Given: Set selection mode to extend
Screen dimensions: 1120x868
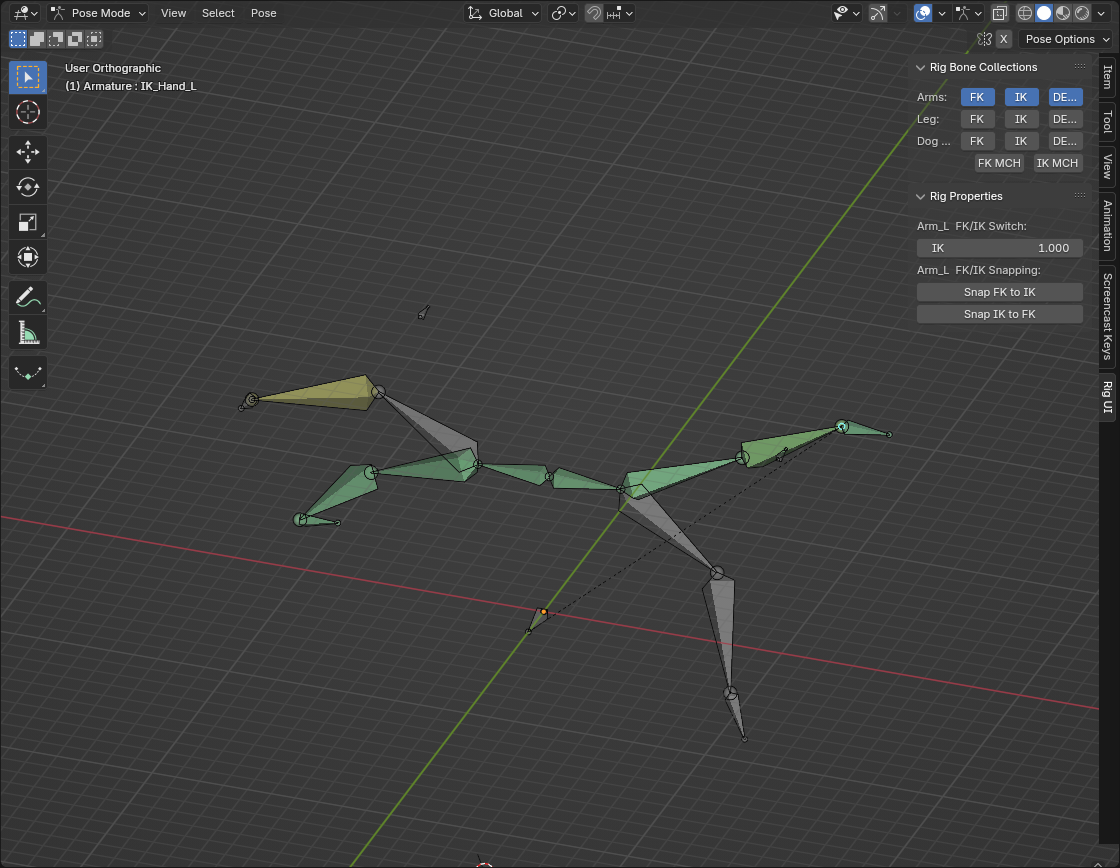Looking at the screenshot, I should (x=37, y=39).
